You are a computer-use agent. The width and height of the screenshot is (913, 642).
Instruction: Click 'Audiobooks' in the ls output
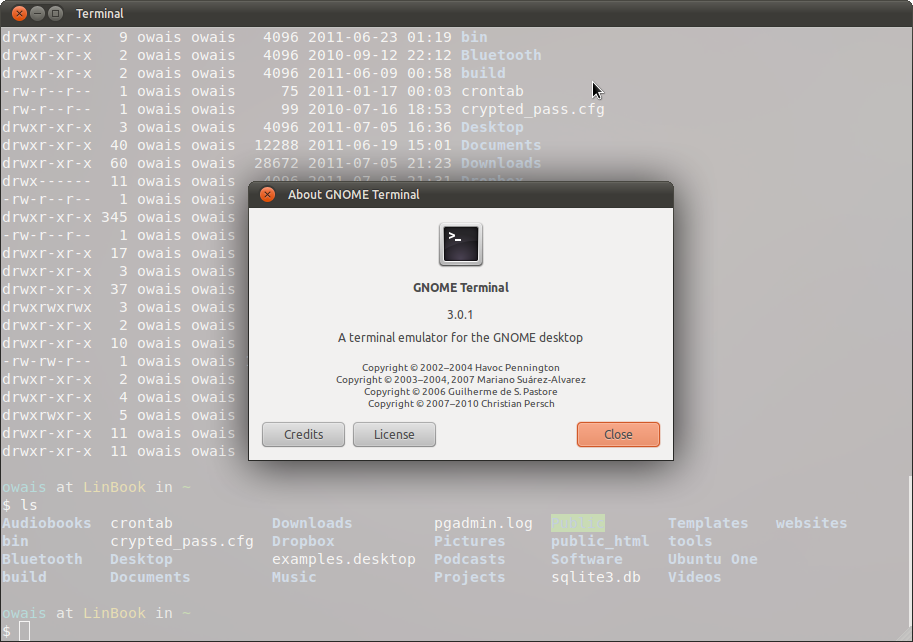coord(47,523)
